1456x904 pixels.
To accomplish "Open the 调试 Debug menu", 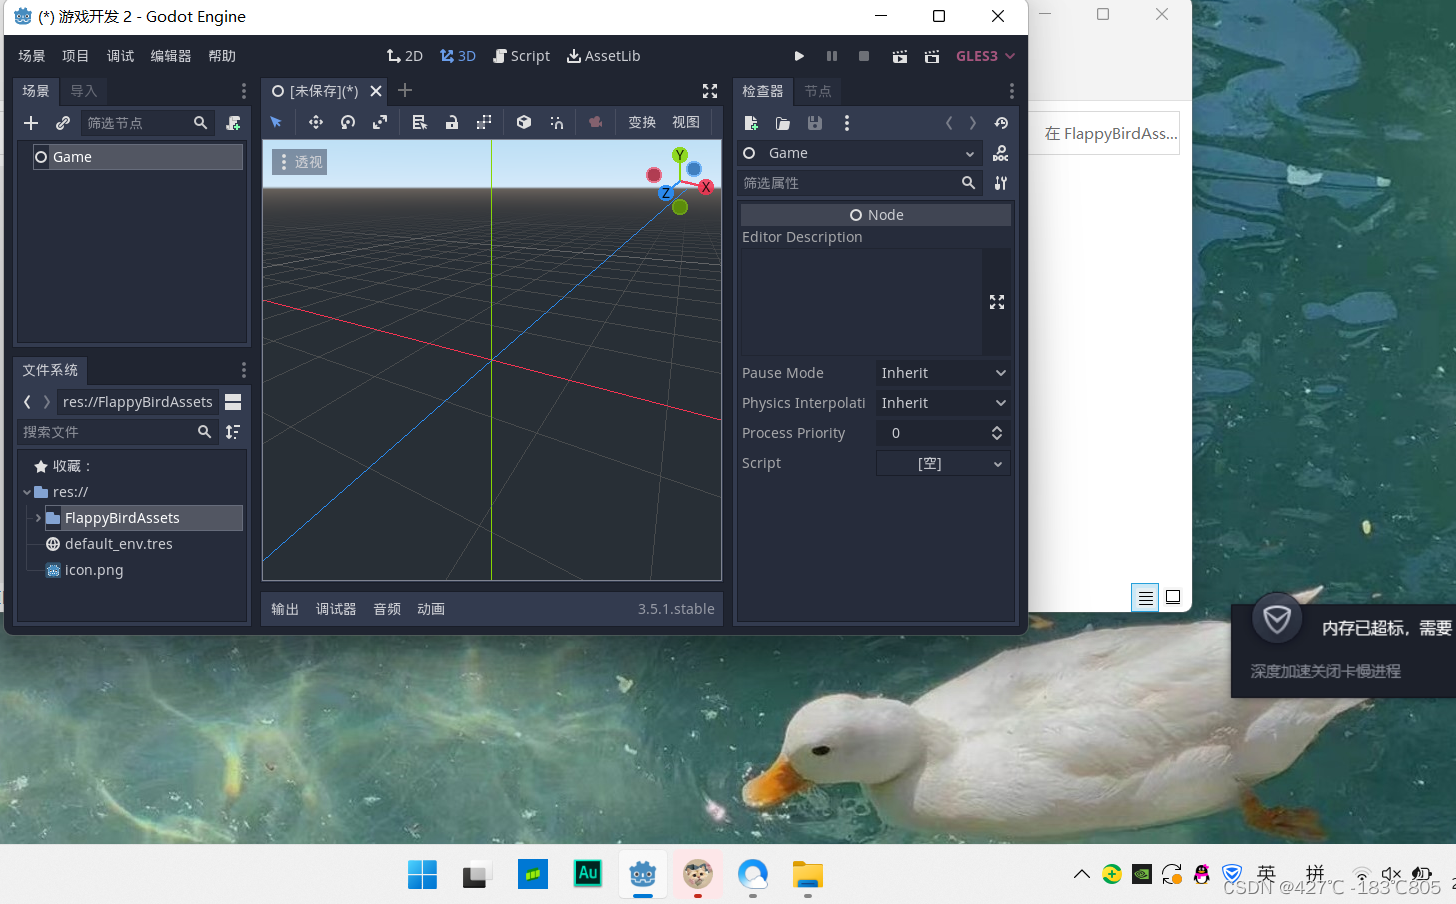I will click(x=121, y=56).
